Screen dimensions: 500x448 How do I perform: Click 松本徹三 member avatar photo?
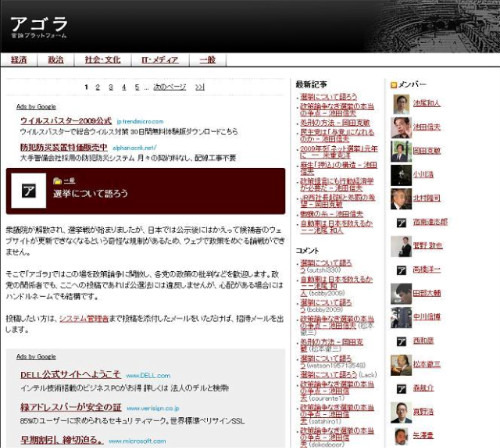click(401, 365)
